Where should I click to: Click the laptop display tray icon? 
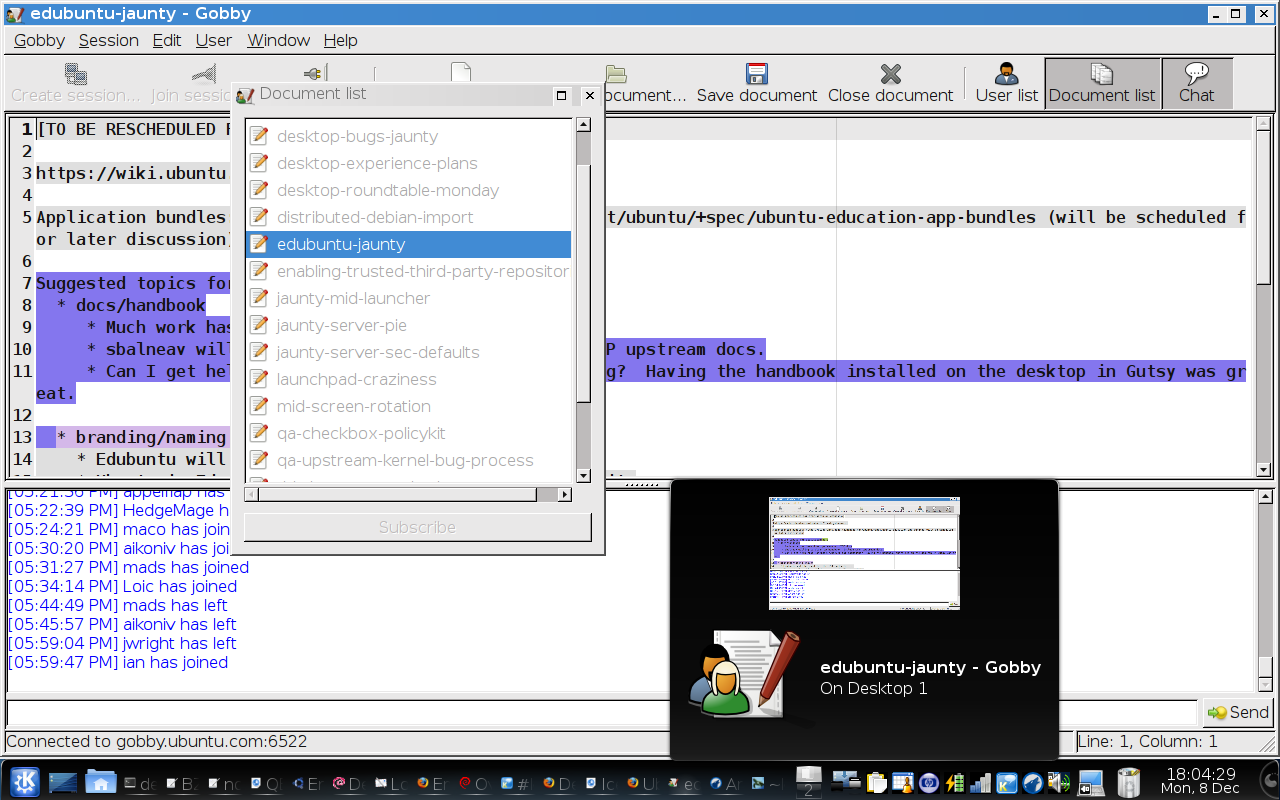pos(1091,783)
